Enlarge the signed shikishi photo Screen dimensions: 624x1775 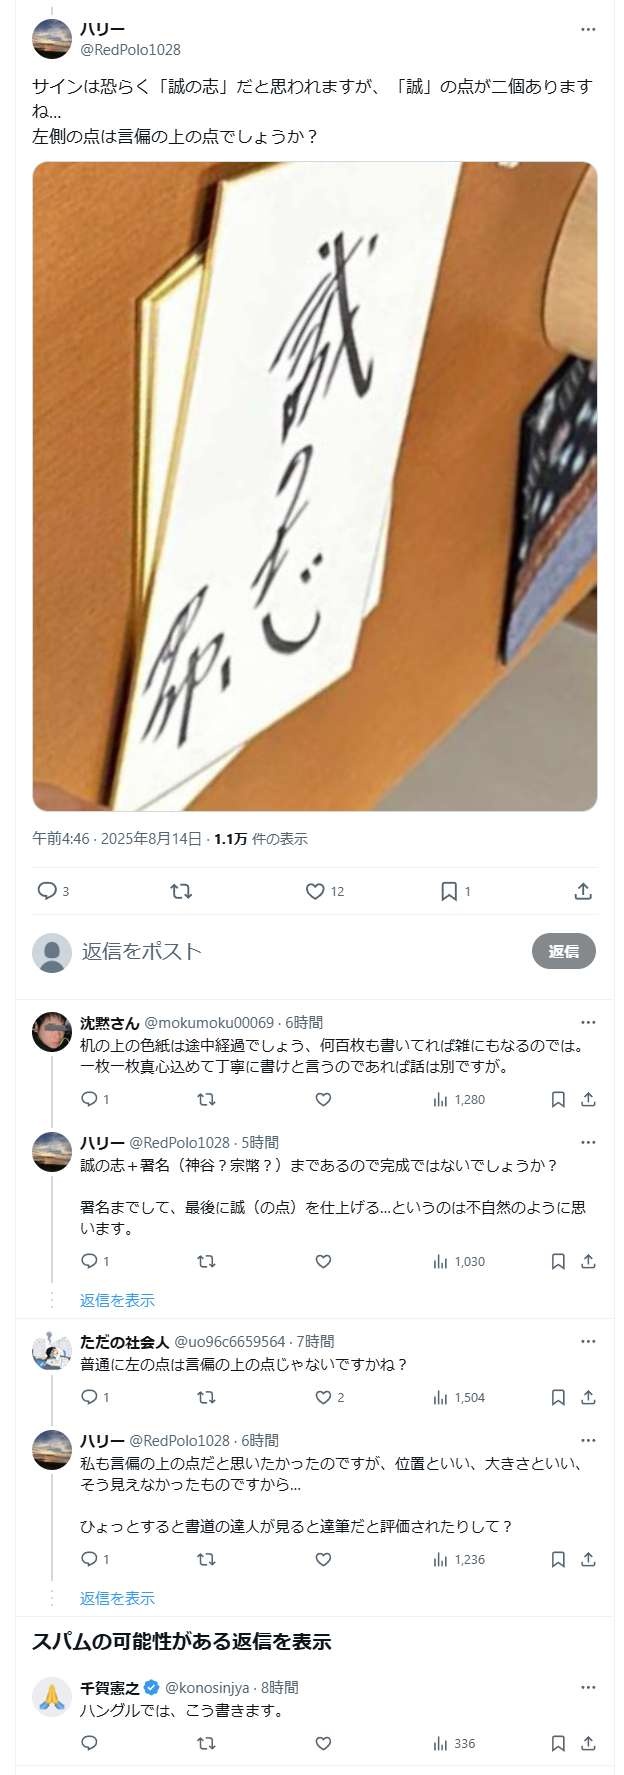(315, 486)
